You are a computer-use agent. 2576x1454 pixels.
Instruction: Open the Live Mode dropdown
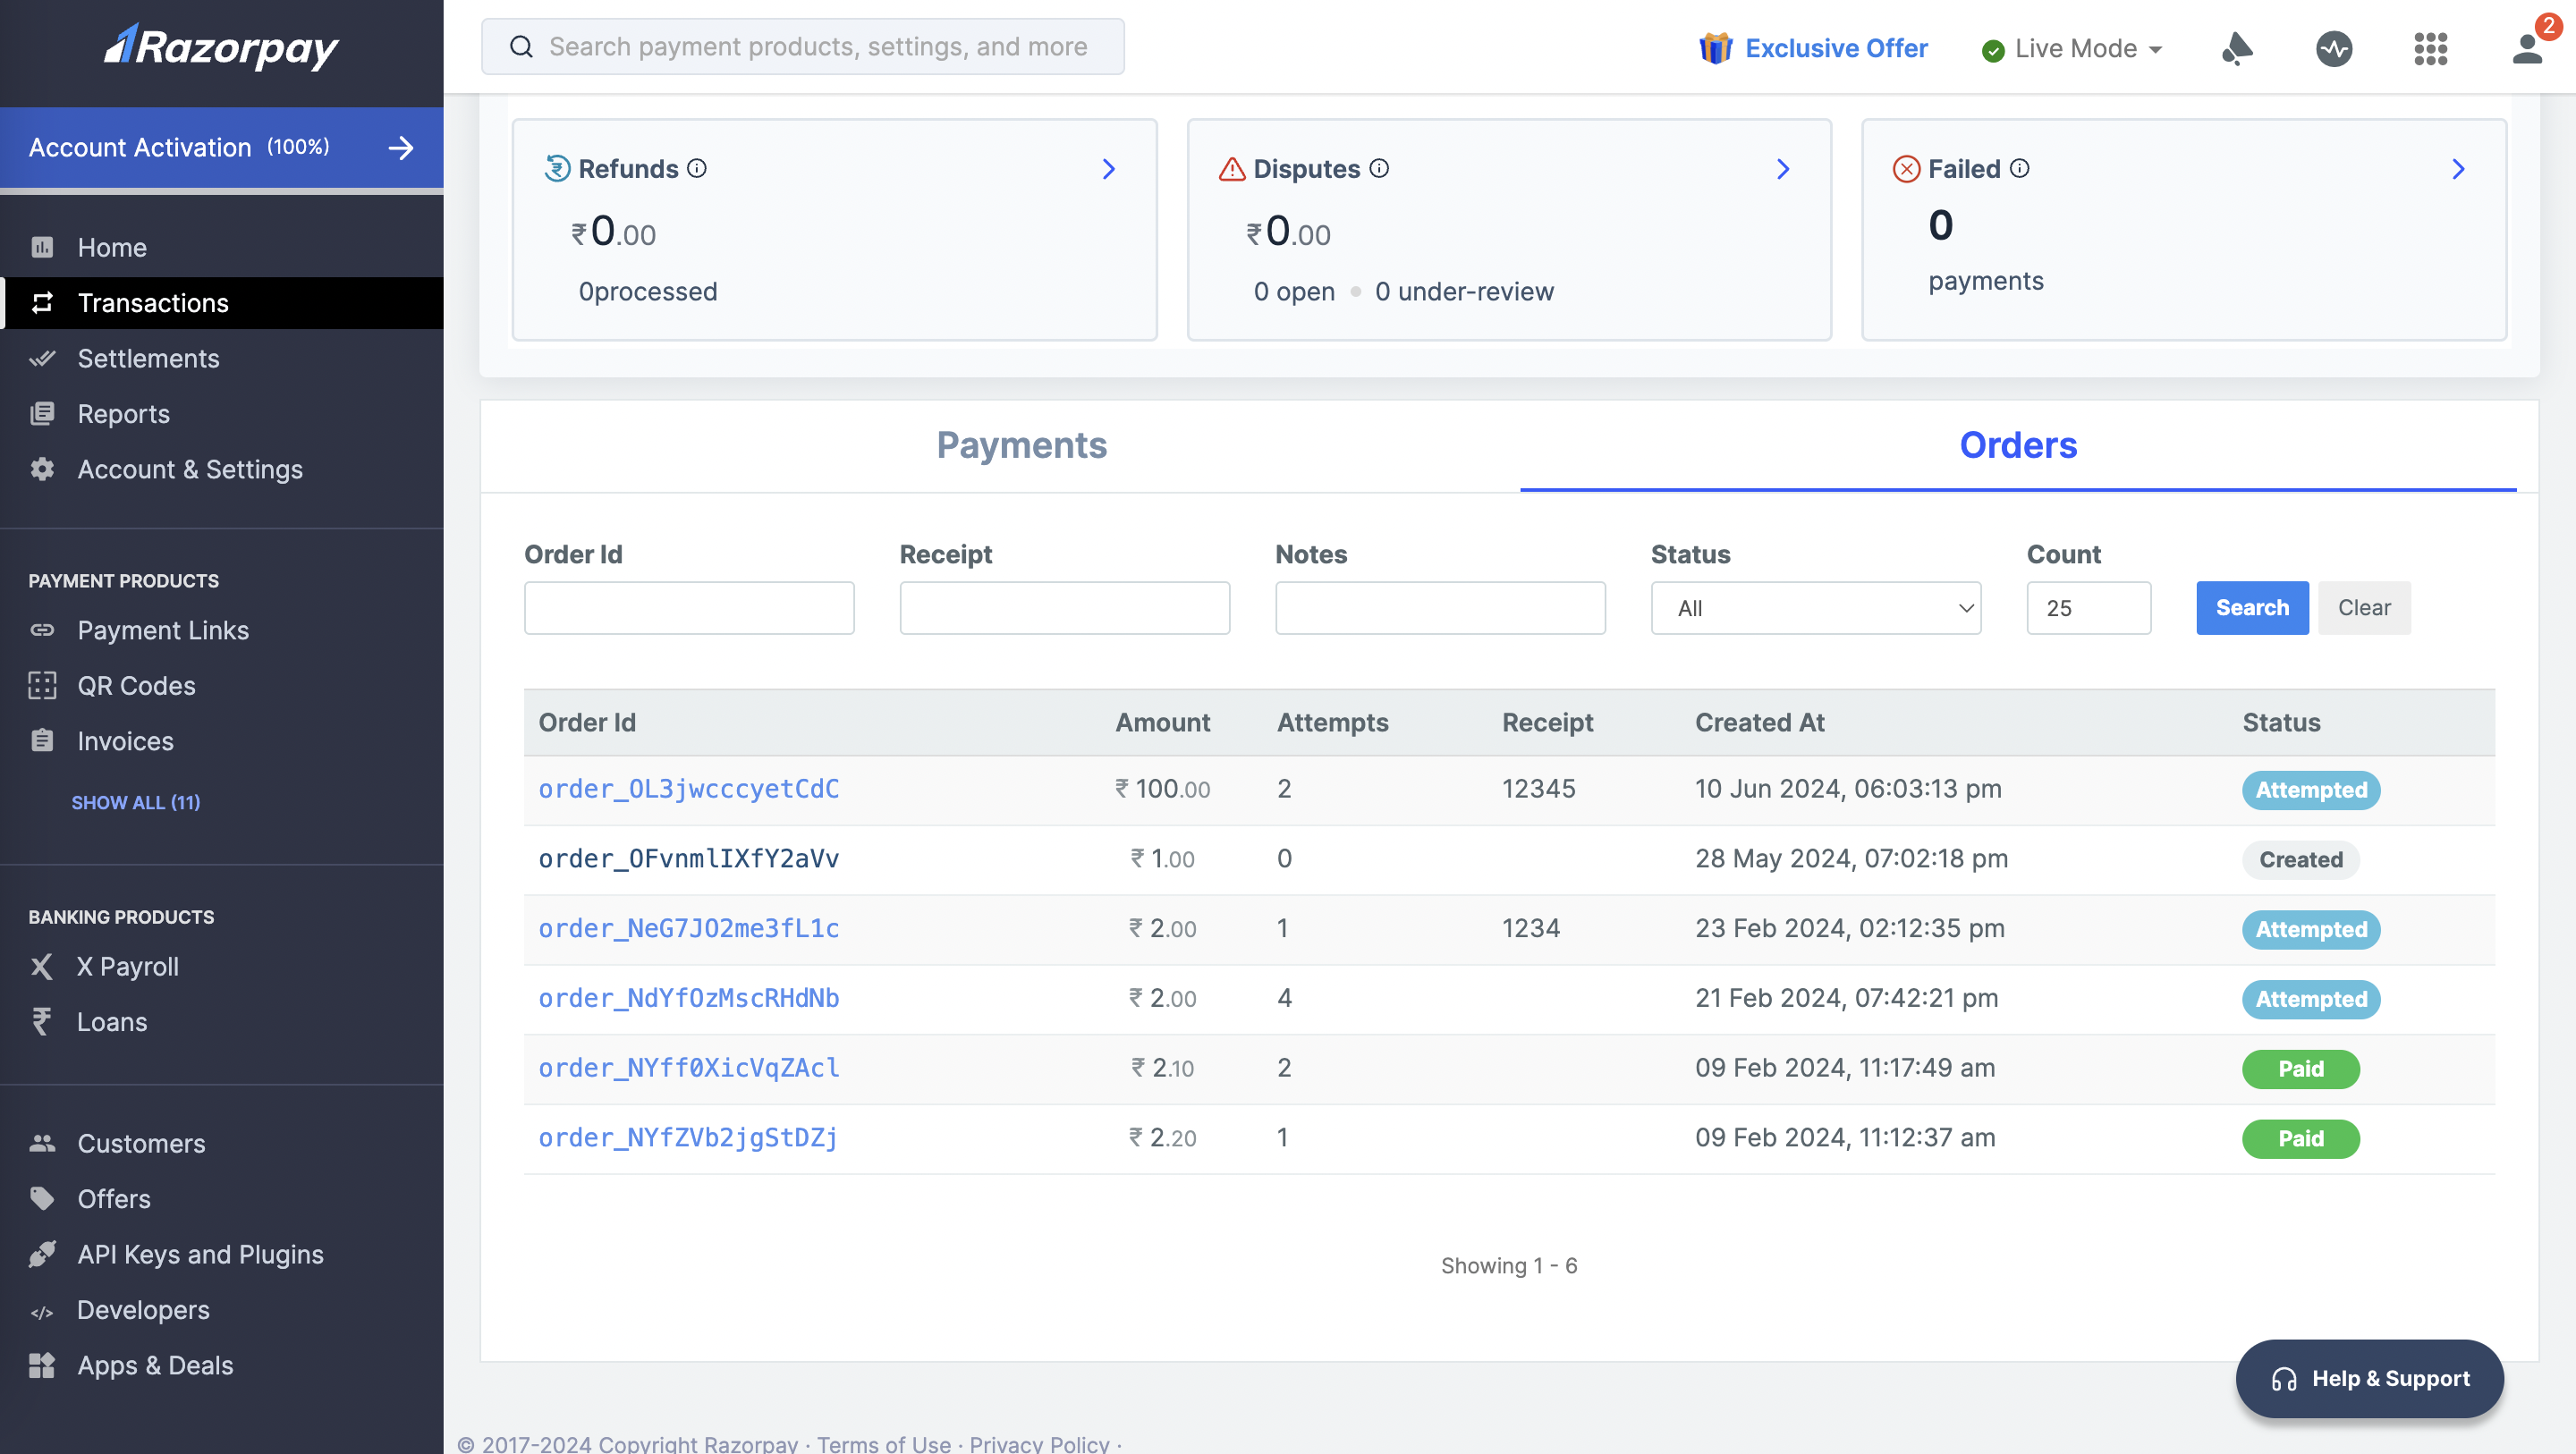coord(2073,48)
